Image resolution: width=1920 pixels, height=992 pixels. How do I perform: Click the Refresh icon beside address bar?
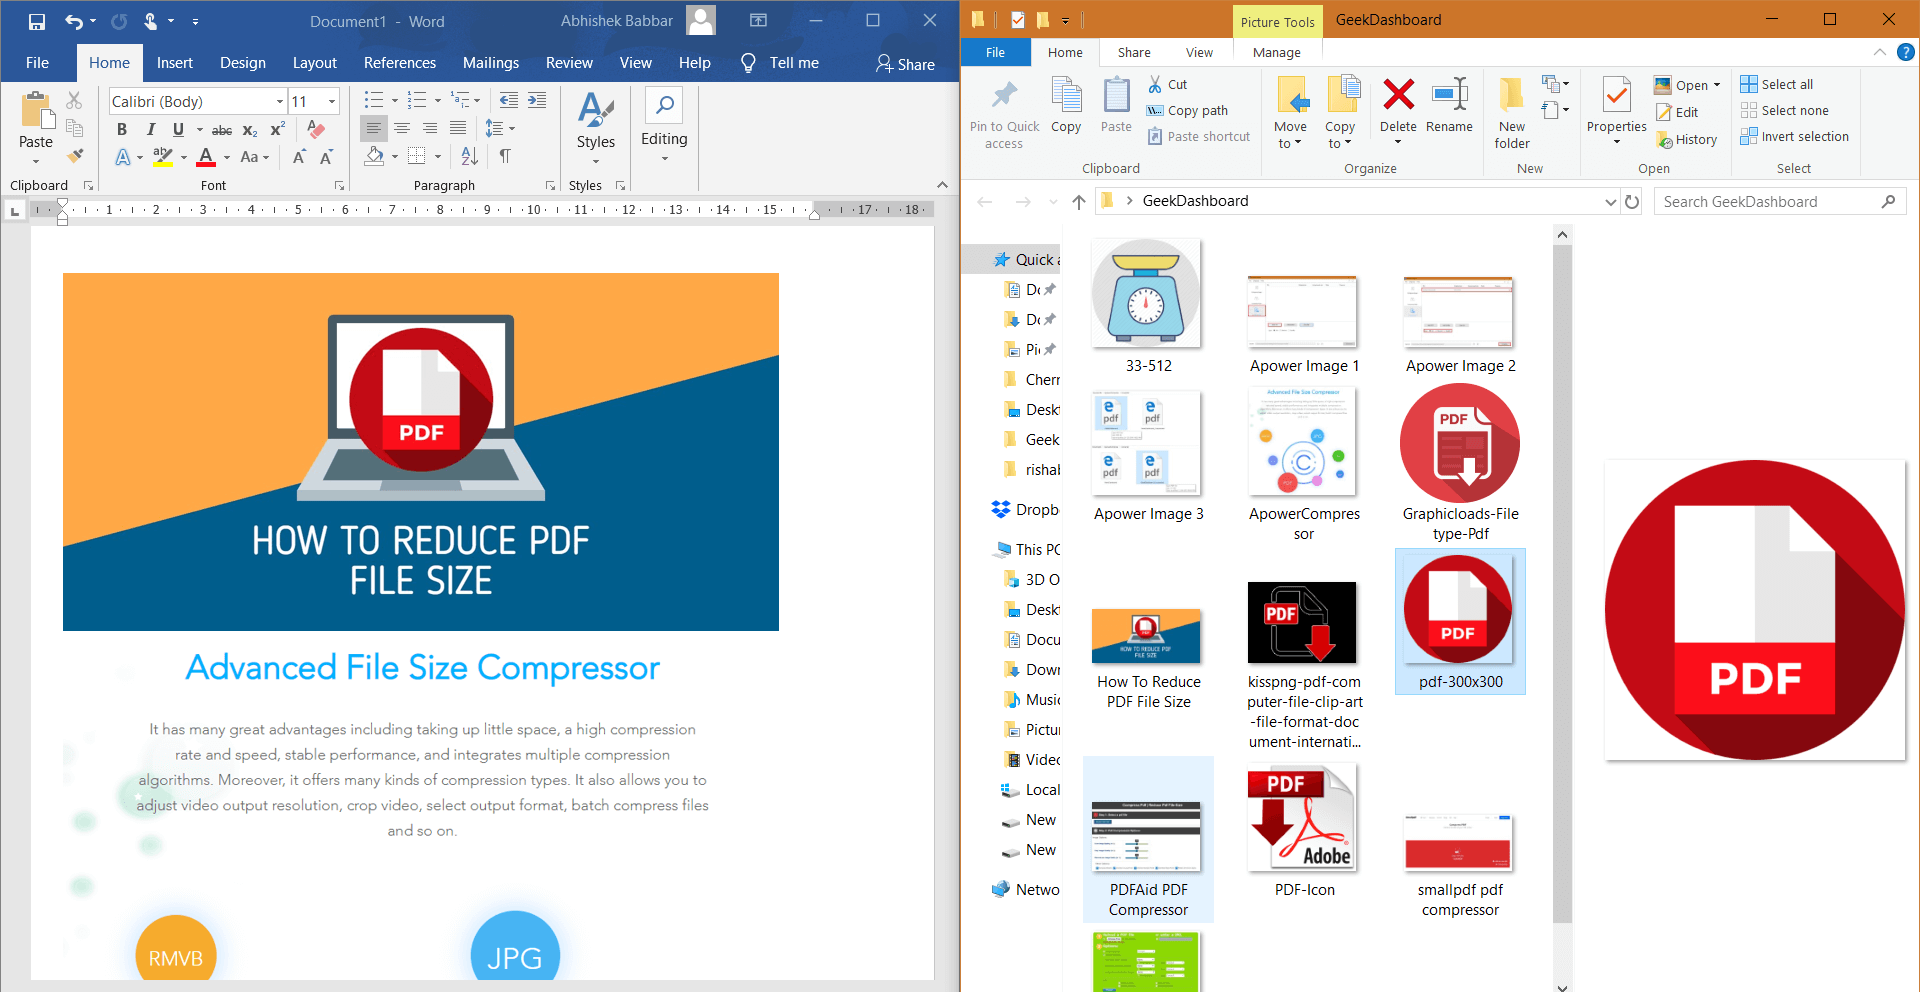pyautogui.click(x=1632, y=201)
